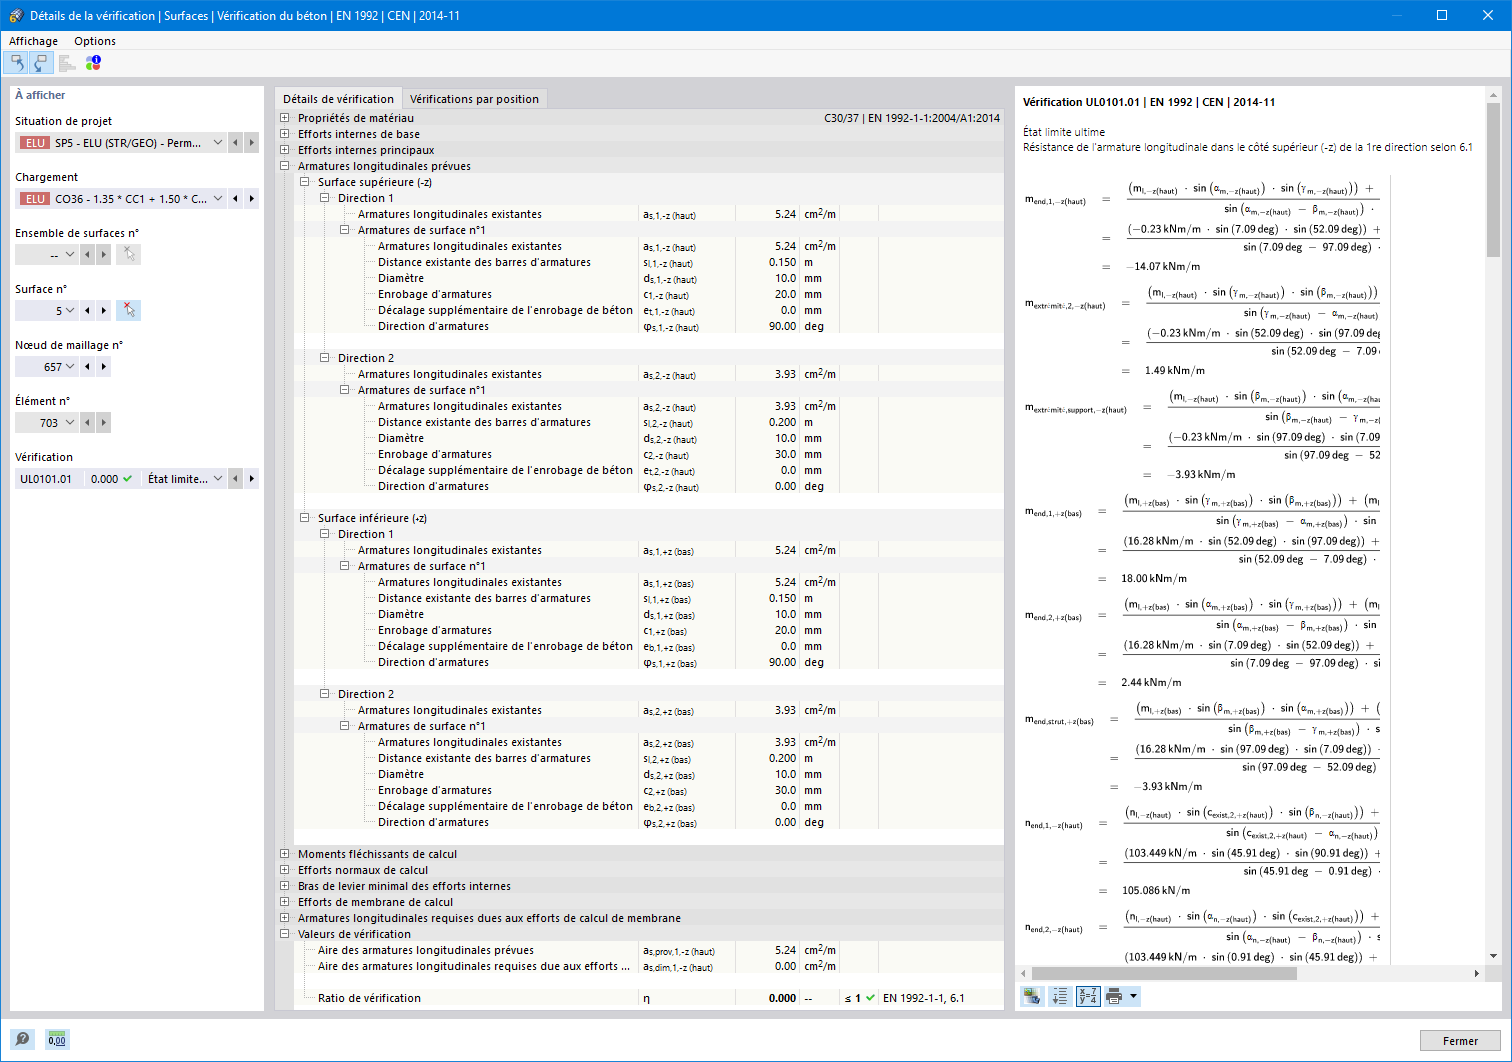This screenshot has width=1512, height=1062.
Task: Expand Bras de levier minimal des efforts internes
Action: pos(285,886)
